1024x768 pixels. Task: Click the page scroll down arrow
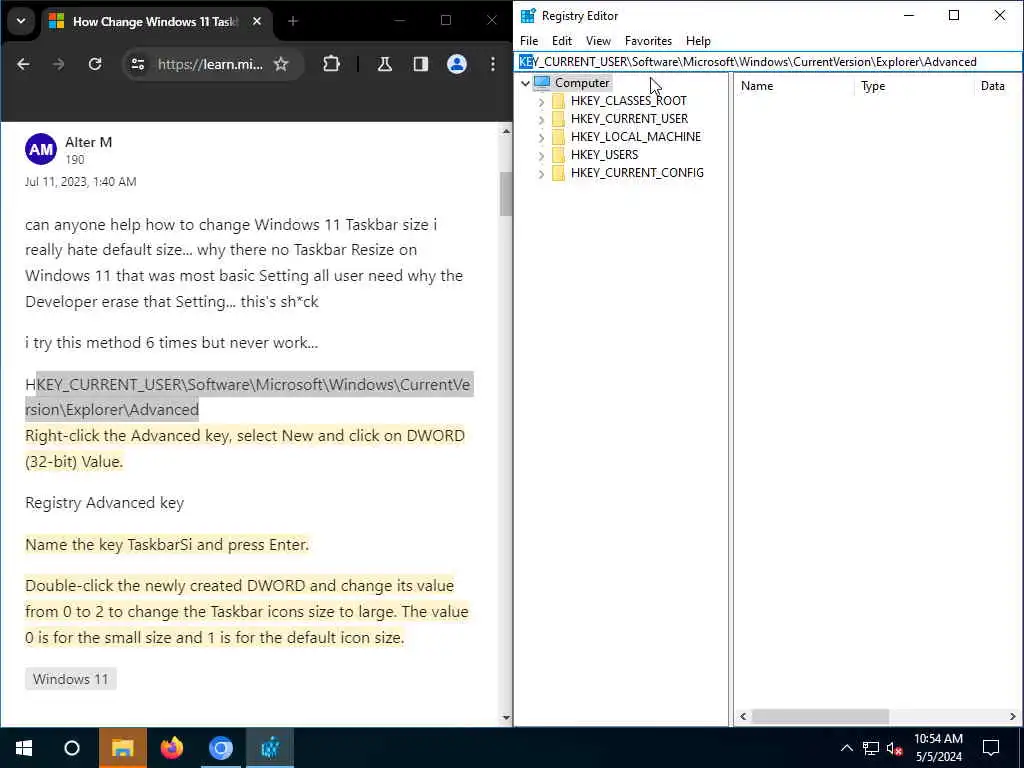pos(506,718)
